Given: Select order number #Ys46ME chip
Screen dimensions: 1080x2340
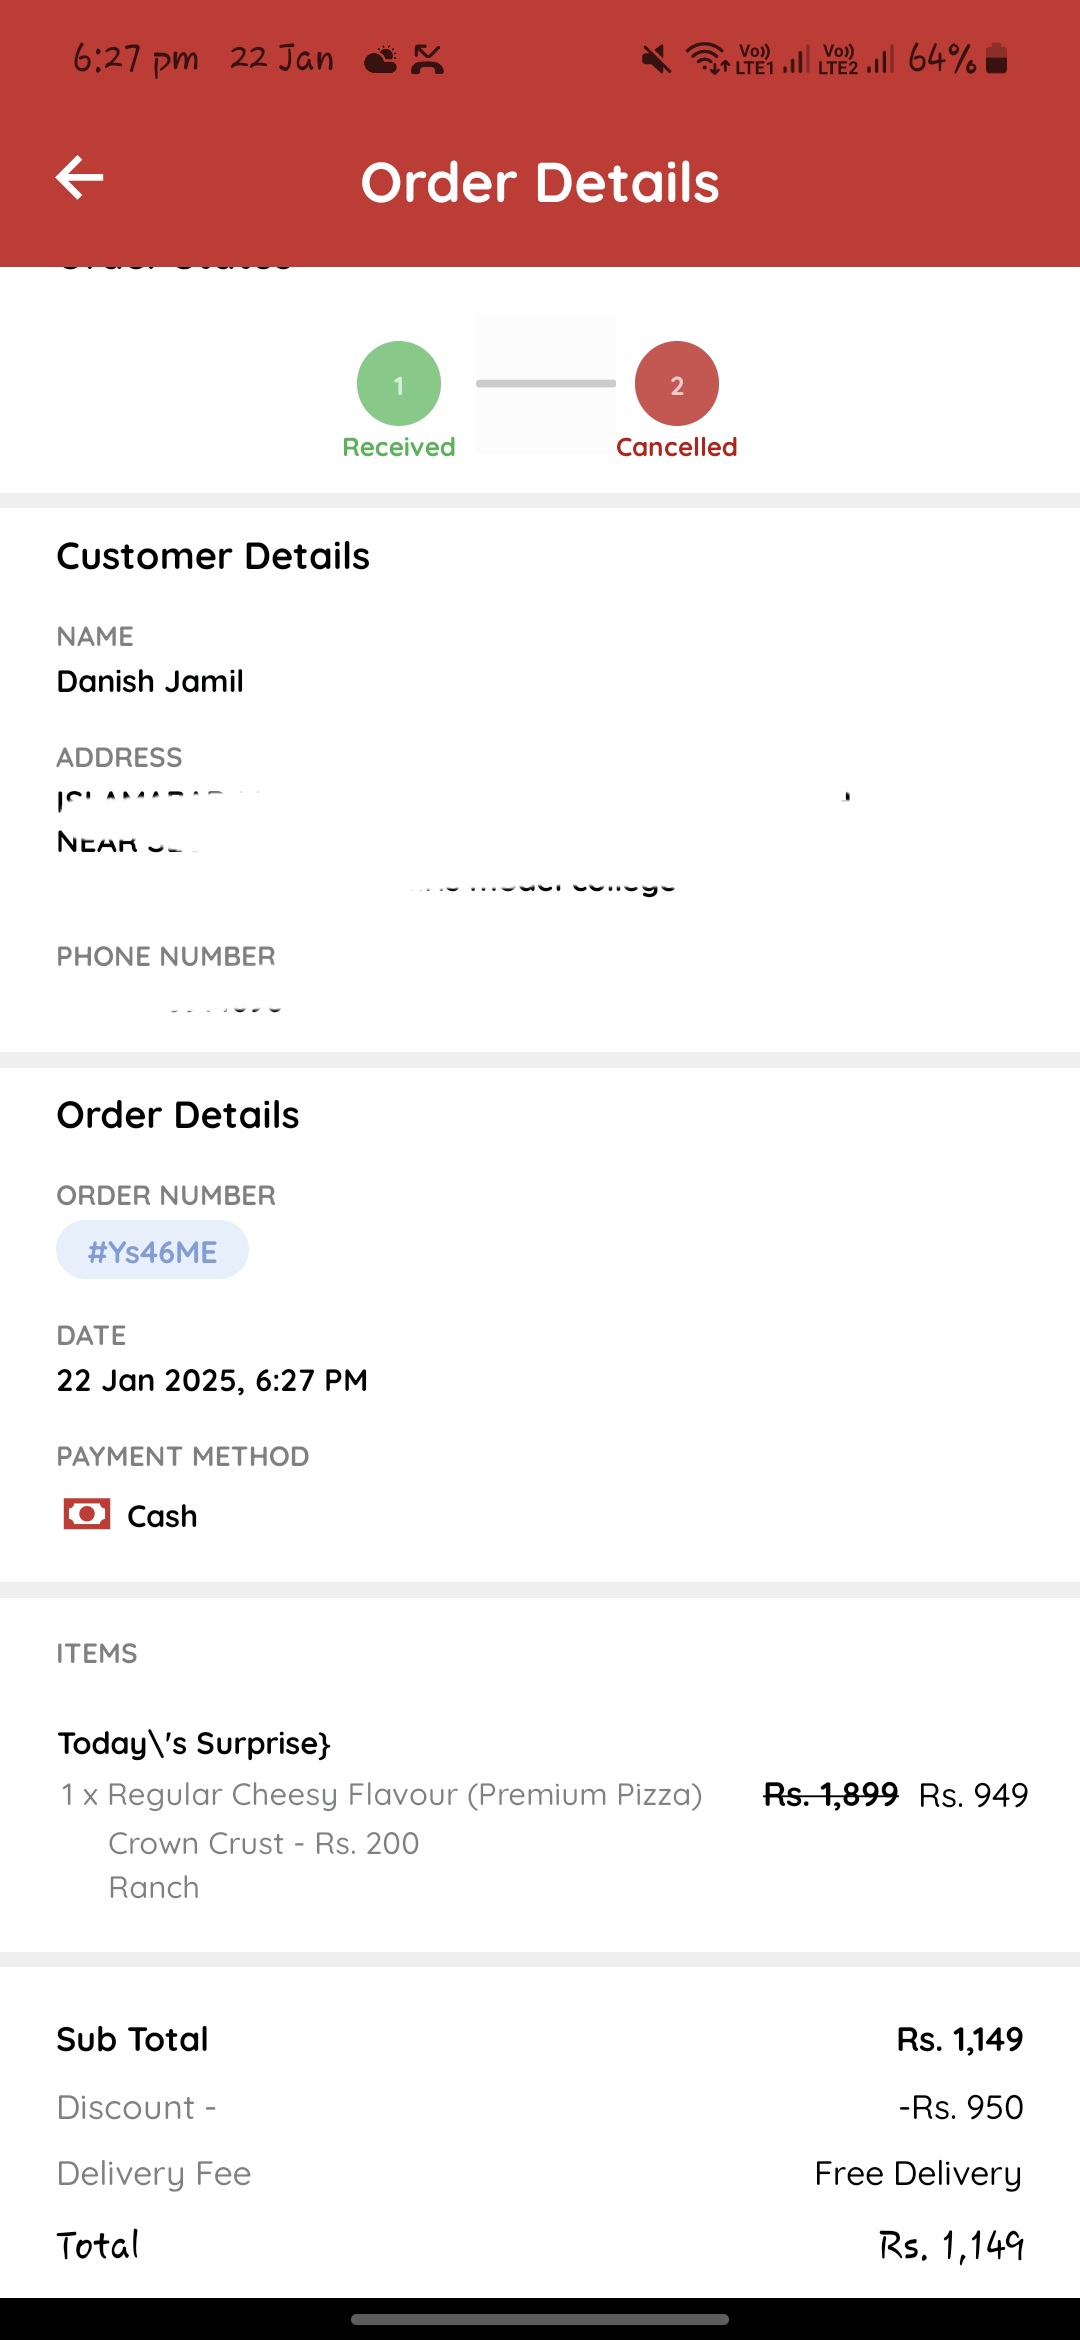Looking at the screenshot, I should [x=152, y=1250].
